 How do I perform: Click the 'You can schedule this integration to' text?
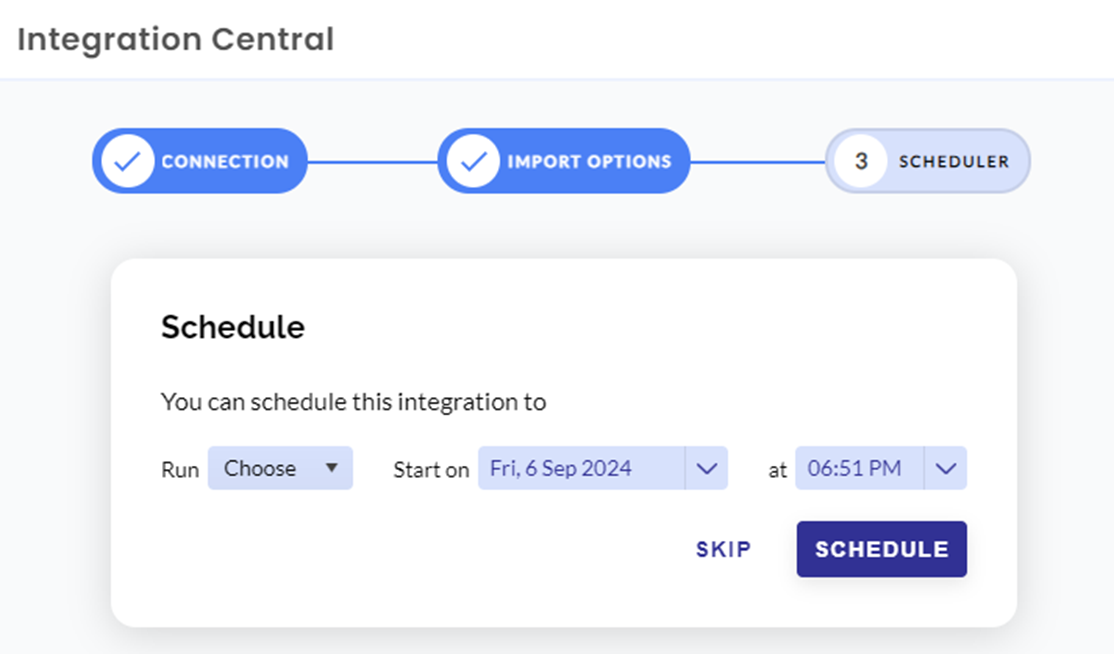coord(353,403)
